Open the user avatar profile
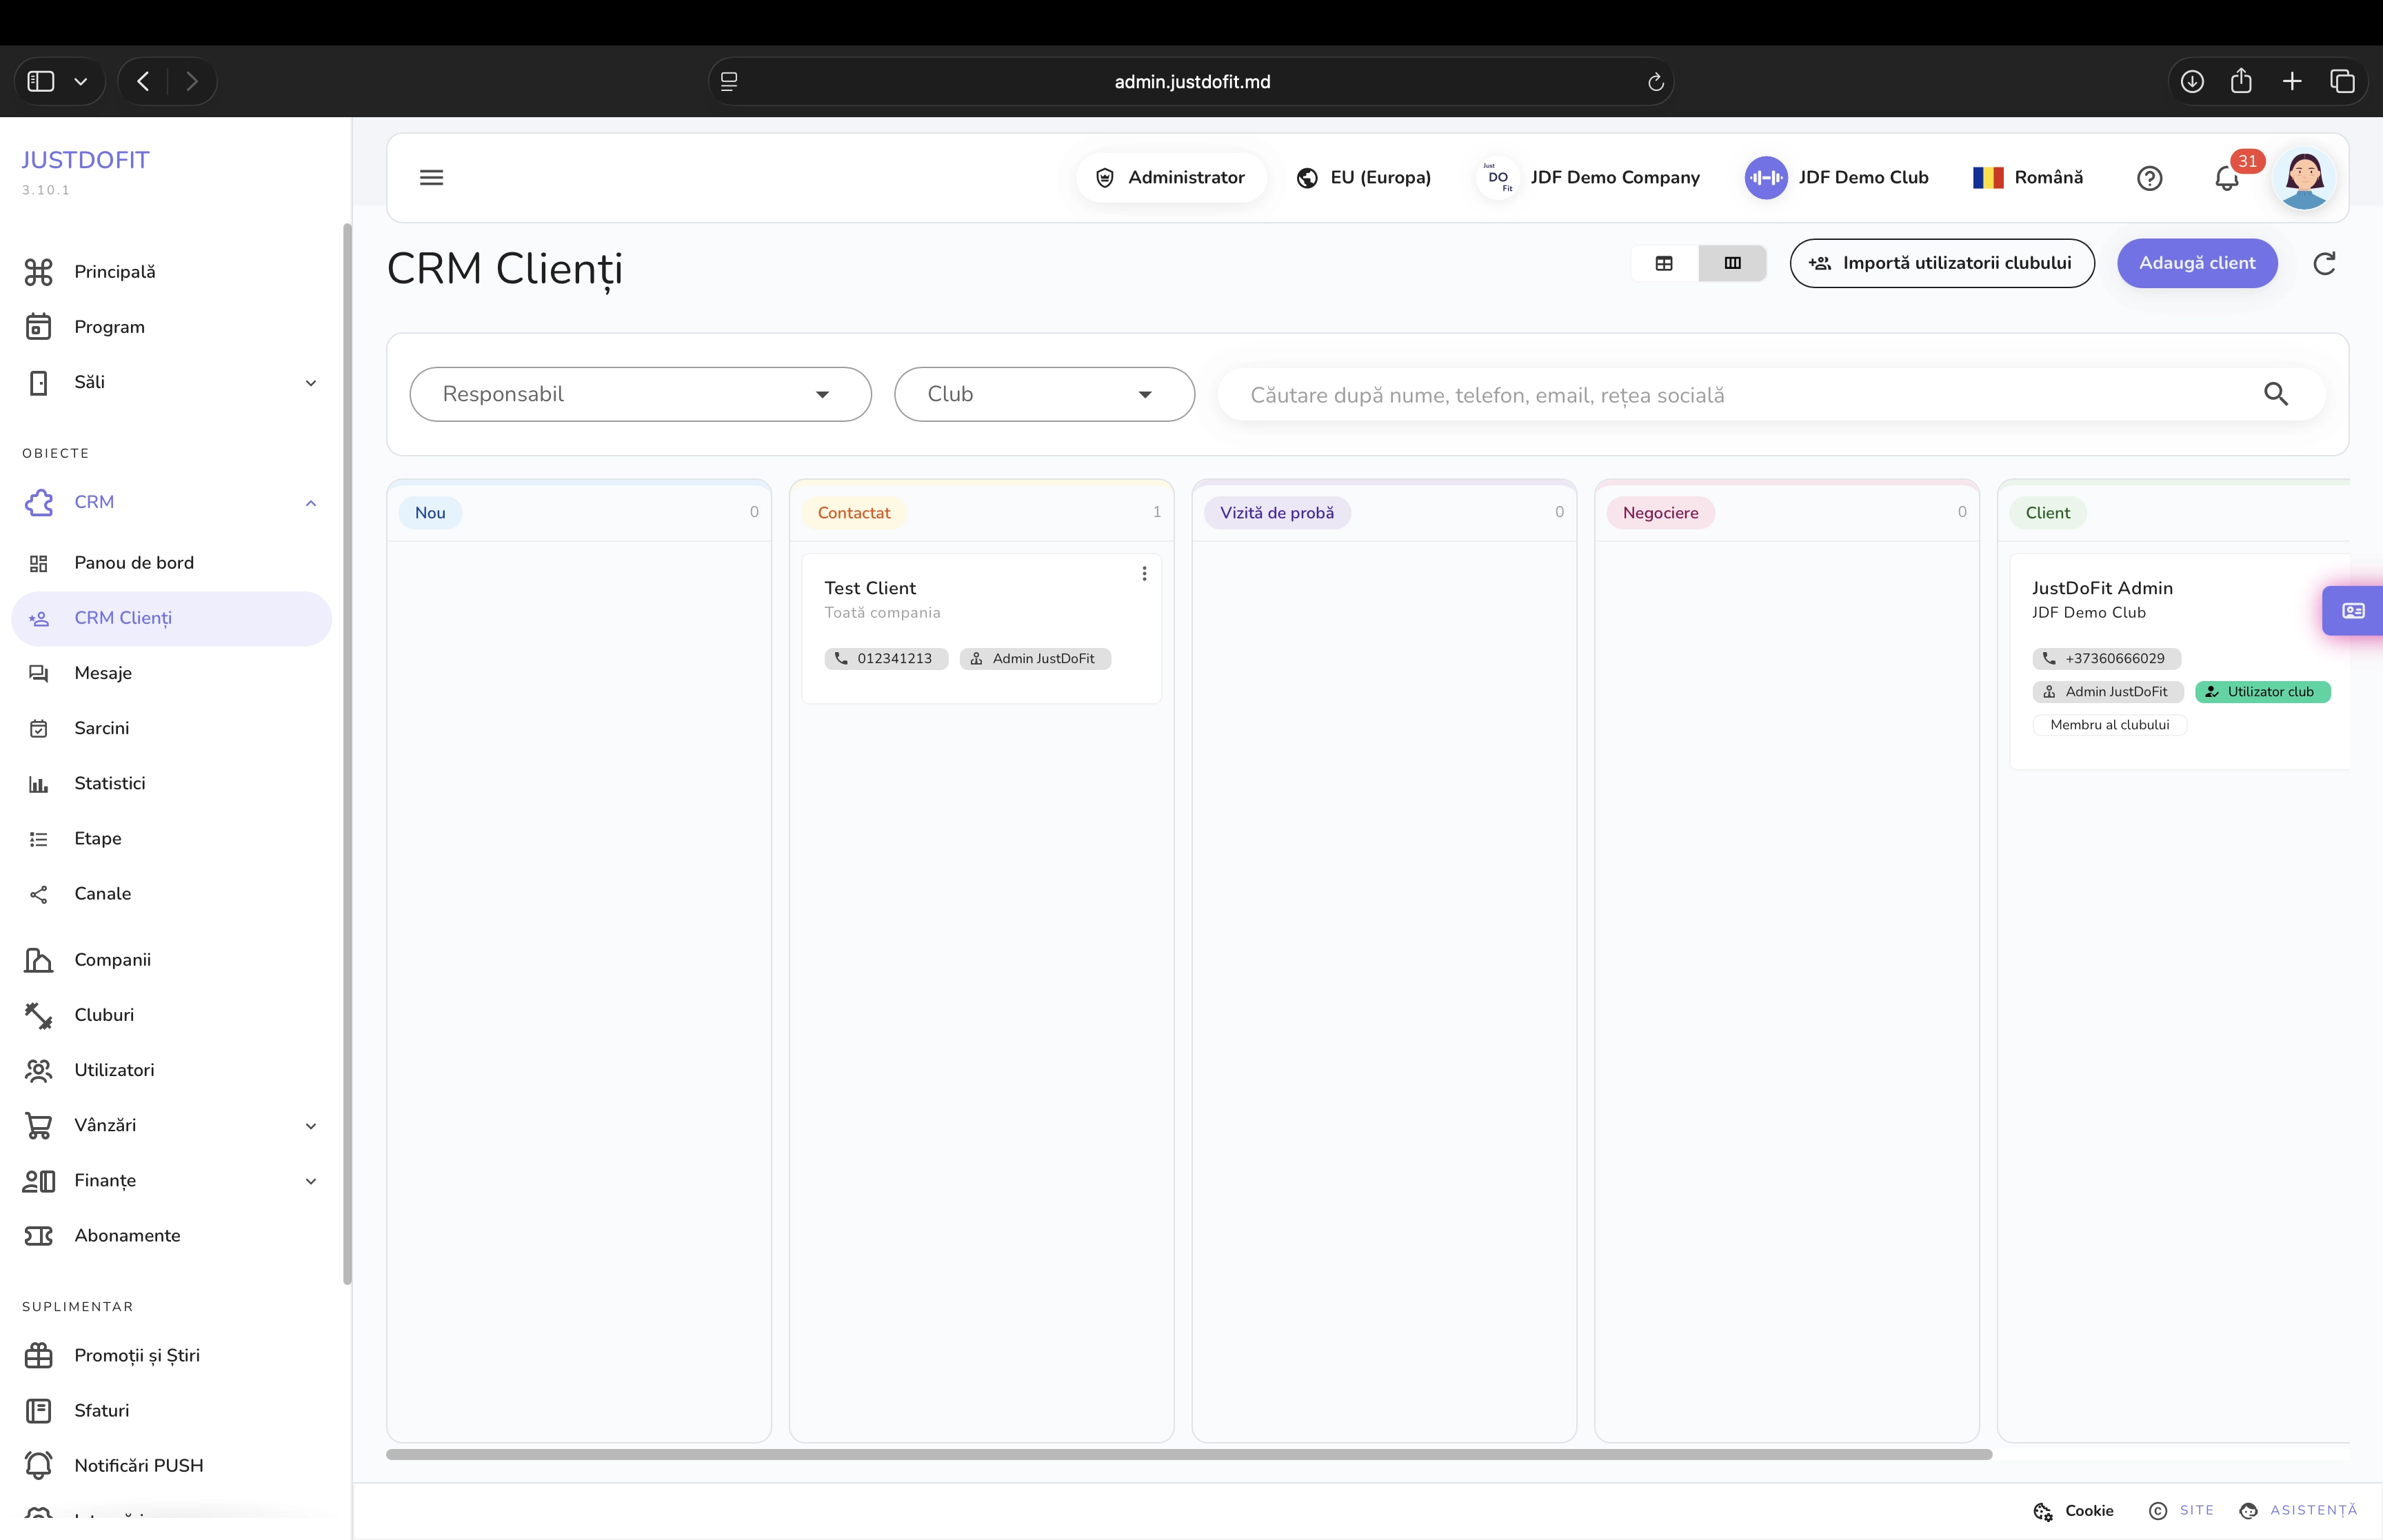The width and height of the screenshot is (2383, 1540). (x=2304, y=178)
